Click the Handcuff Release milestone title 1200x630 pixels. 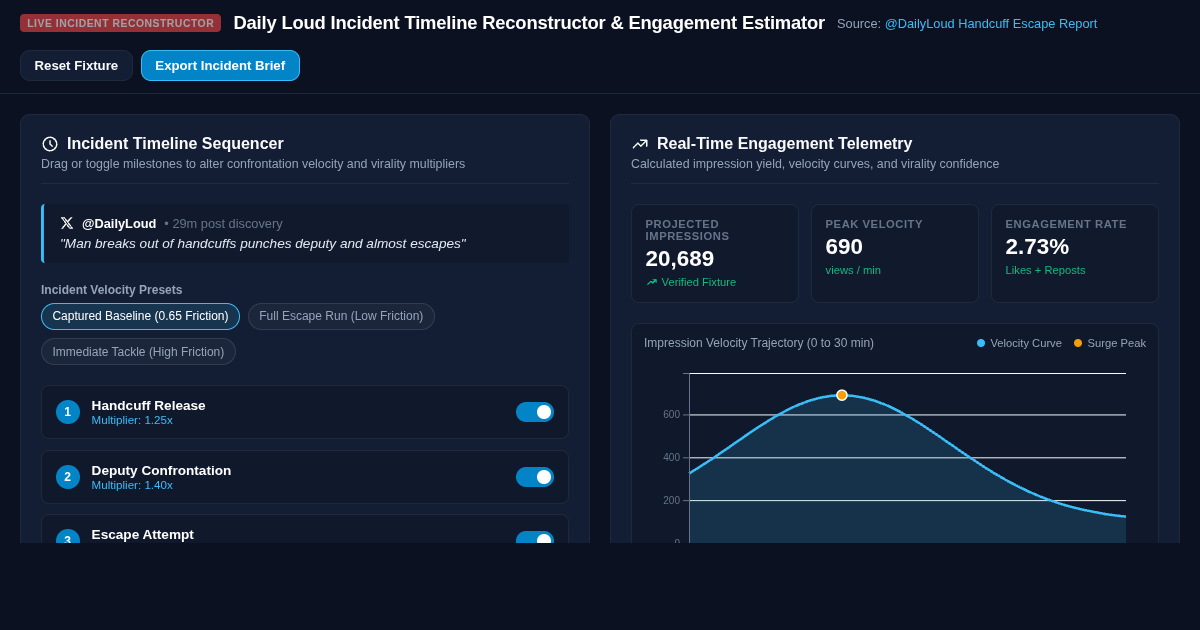click(148, 405)
